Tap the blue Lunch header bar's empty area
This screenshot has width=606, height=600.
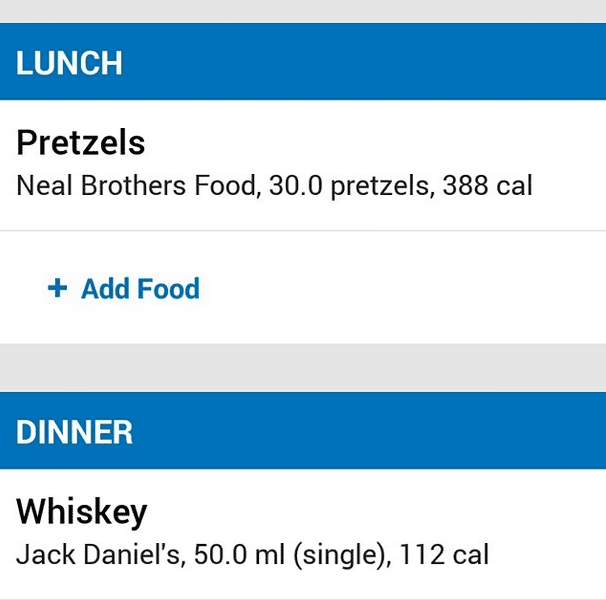coord(400,62)
